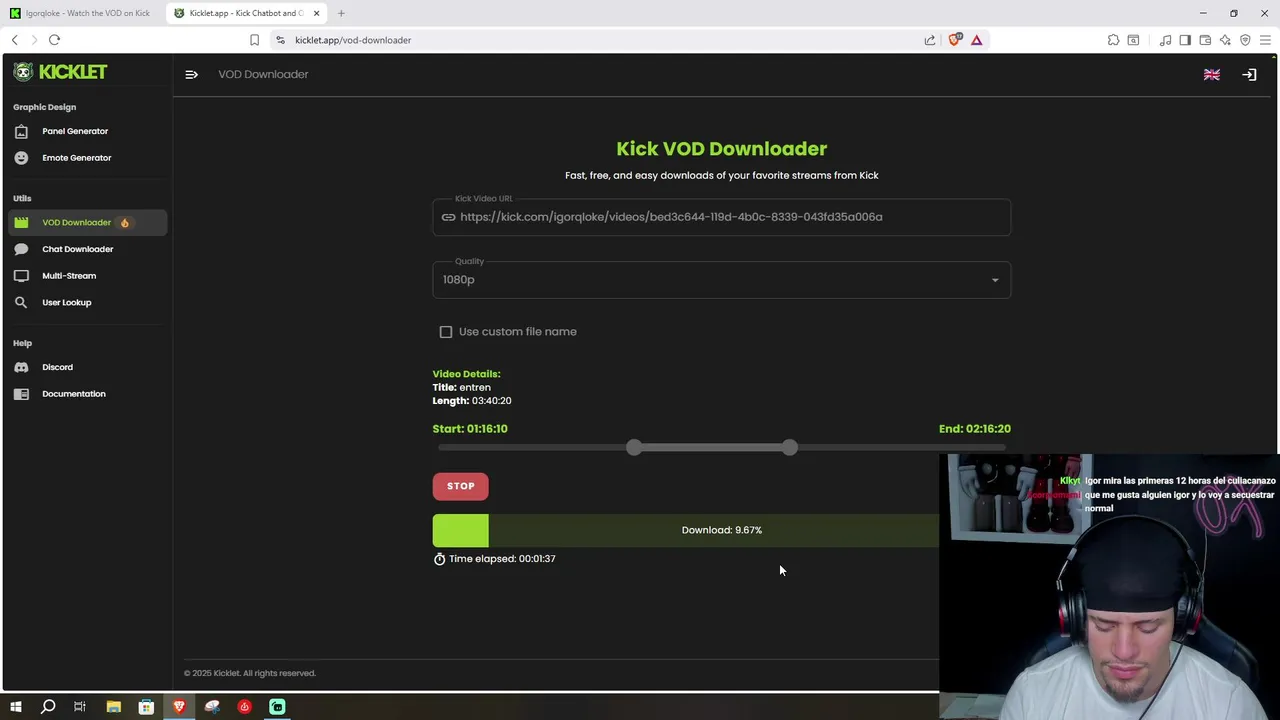This screenshot has width=1280, height=720.
Task: Open a new browser tab
Action: (x=341, y=13)
